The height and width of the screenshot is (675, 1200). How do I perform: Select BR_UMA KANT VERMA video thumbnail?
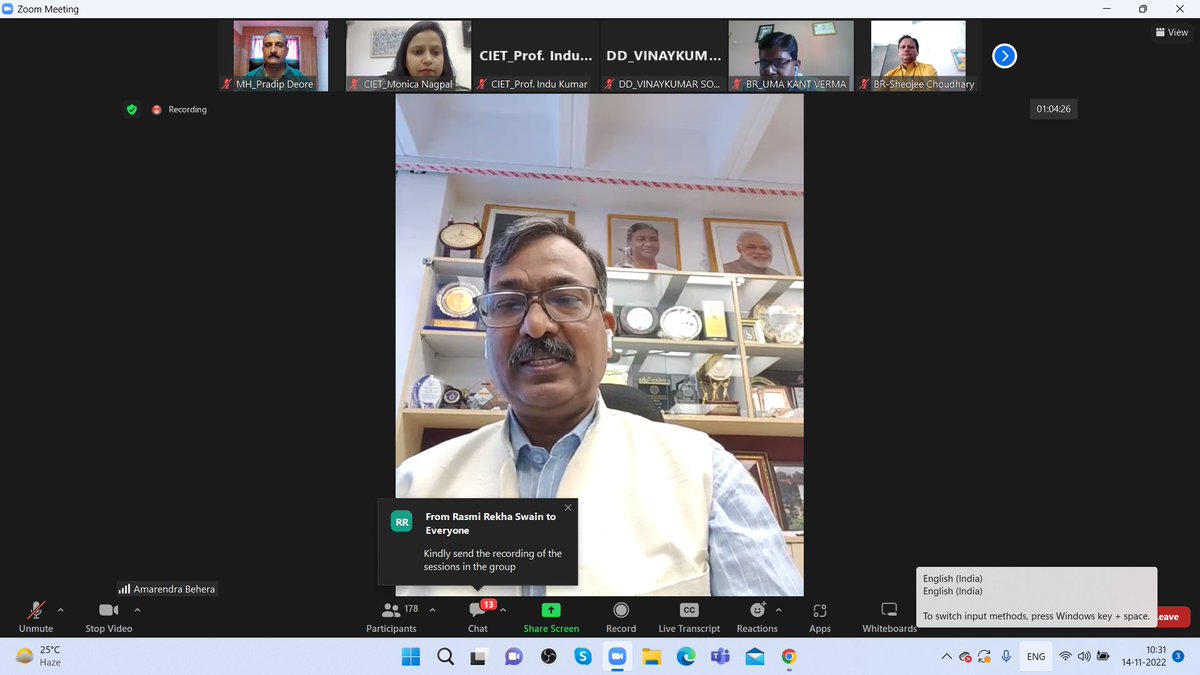coord(790,56)
